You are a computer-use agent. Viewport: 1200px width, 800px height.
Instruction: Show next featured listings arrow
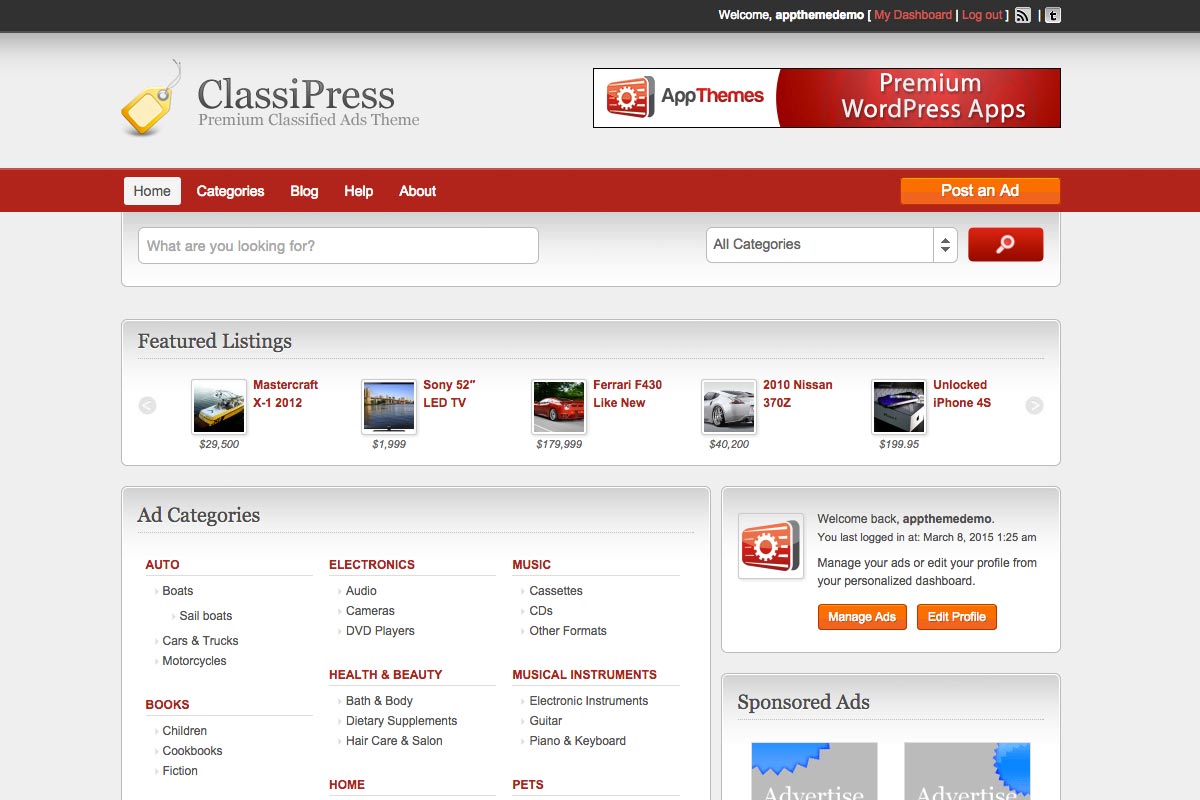coord(1034,405)
